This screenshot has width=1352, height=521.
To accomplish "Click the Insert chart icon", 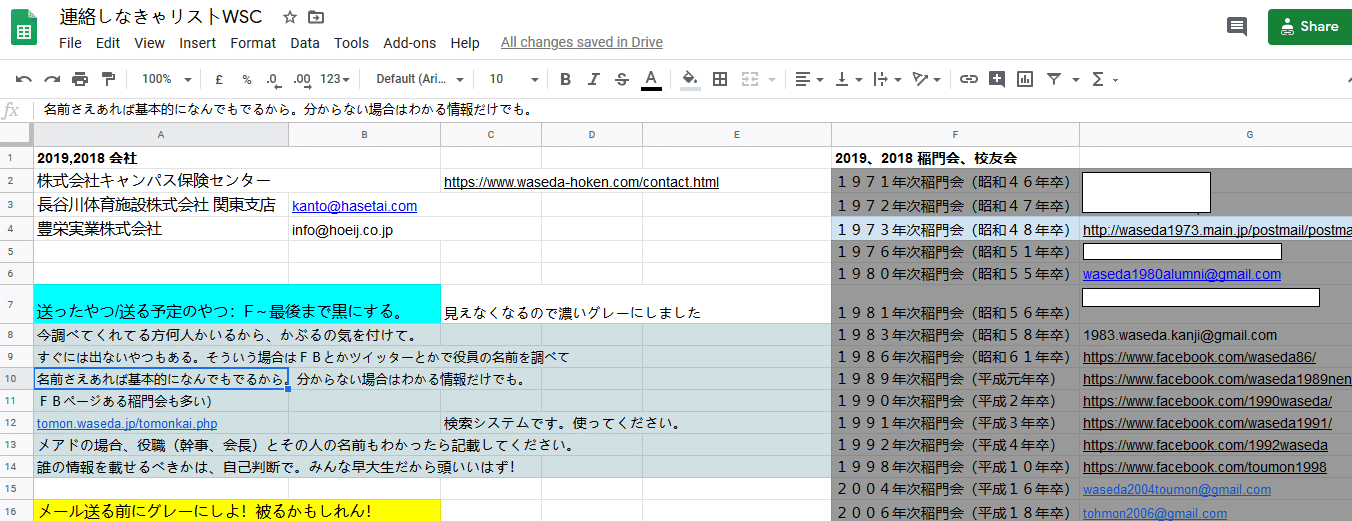I will (1025, 79).
